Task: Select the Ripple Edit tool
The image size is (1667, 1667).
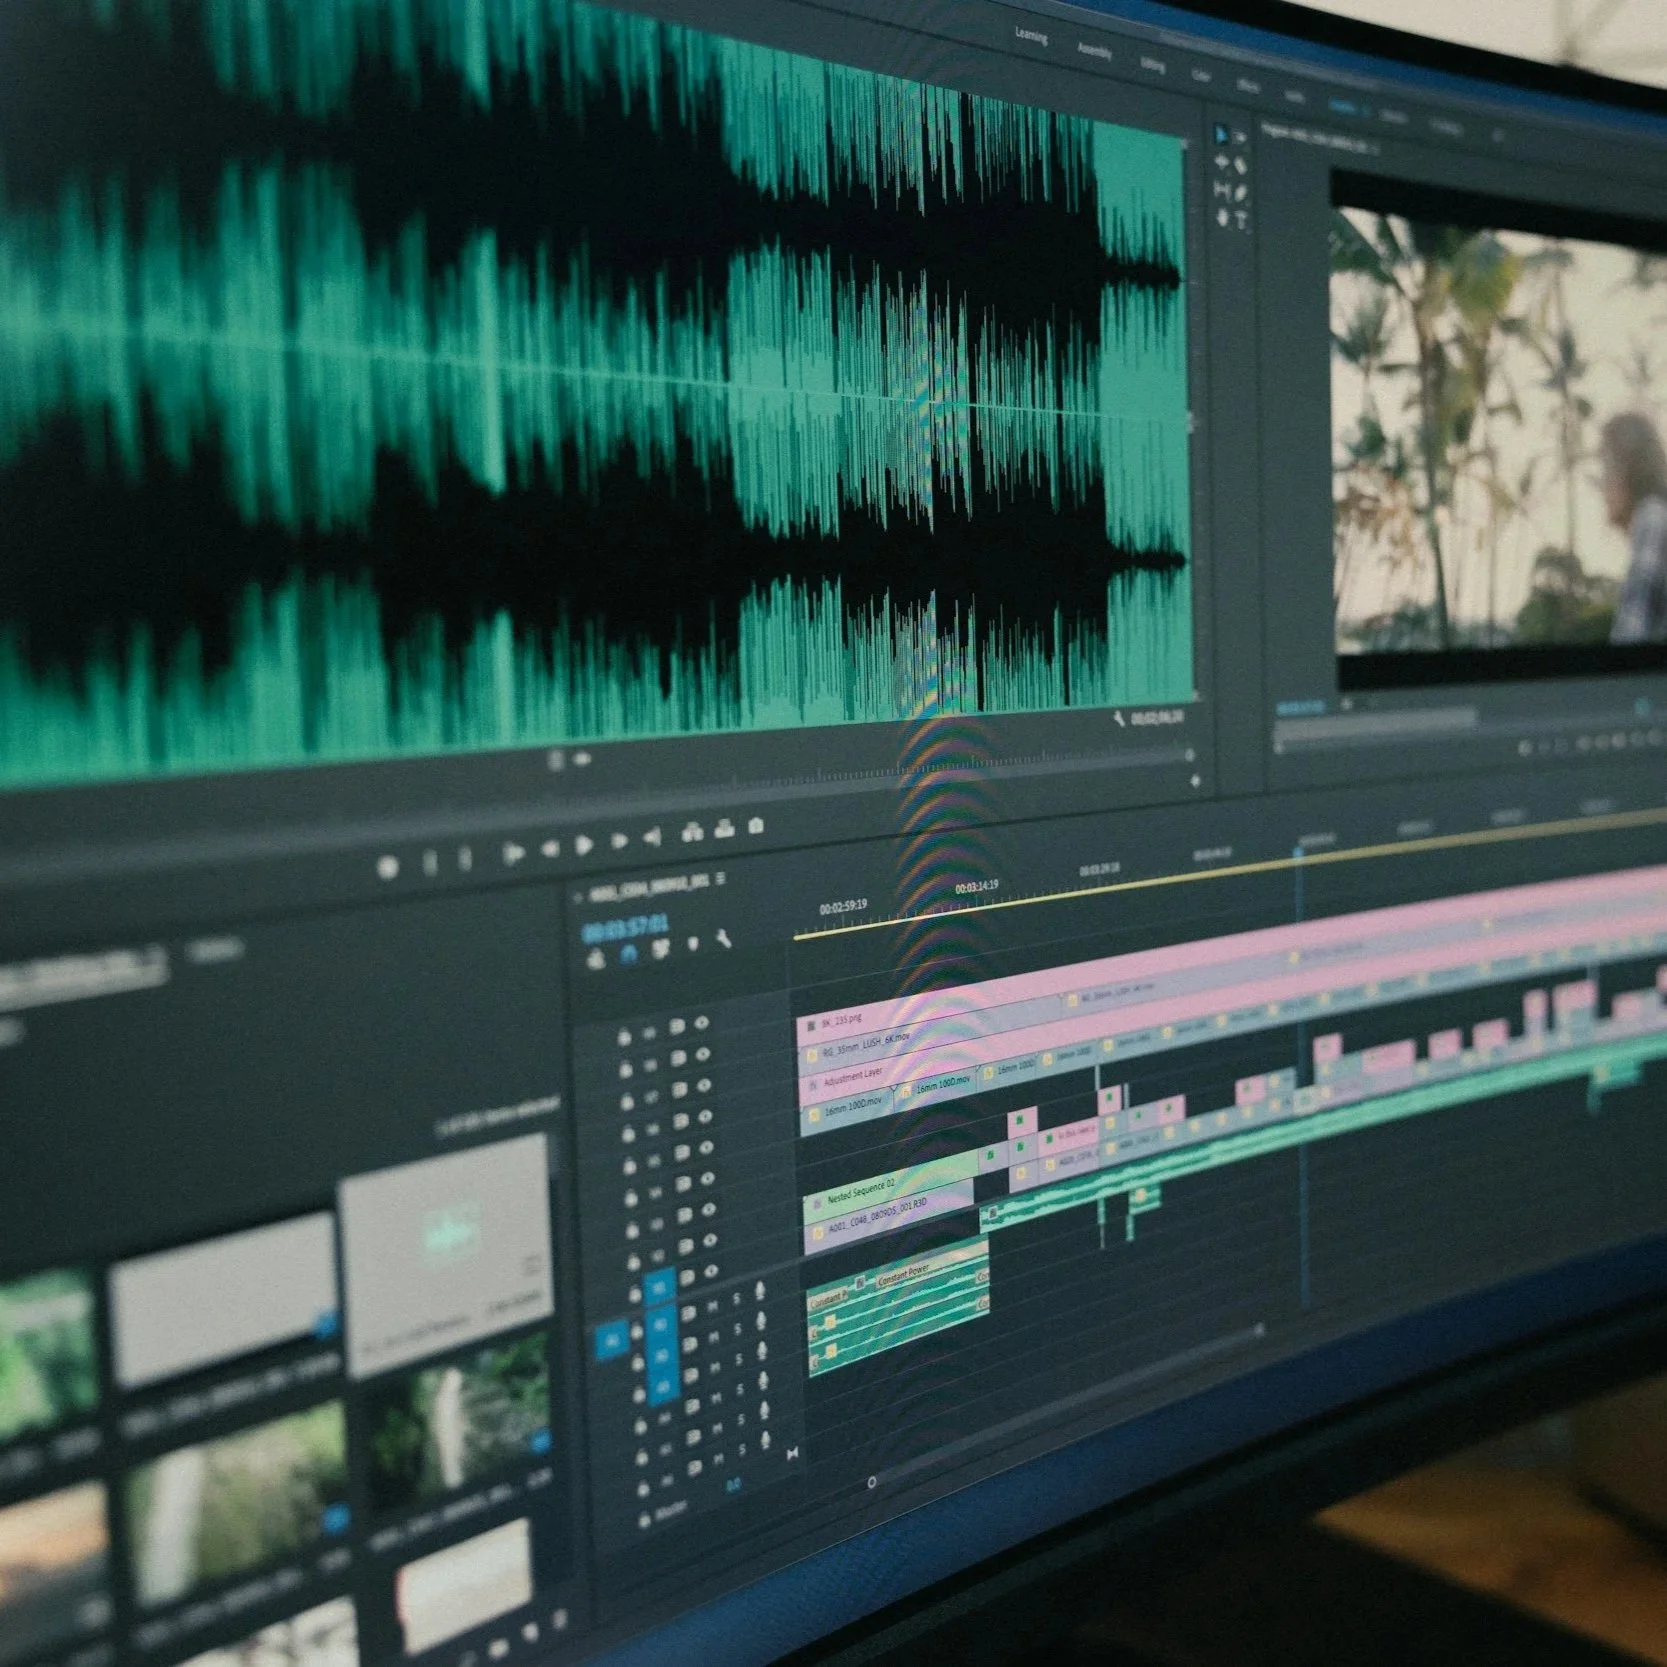Action: 1222,161
